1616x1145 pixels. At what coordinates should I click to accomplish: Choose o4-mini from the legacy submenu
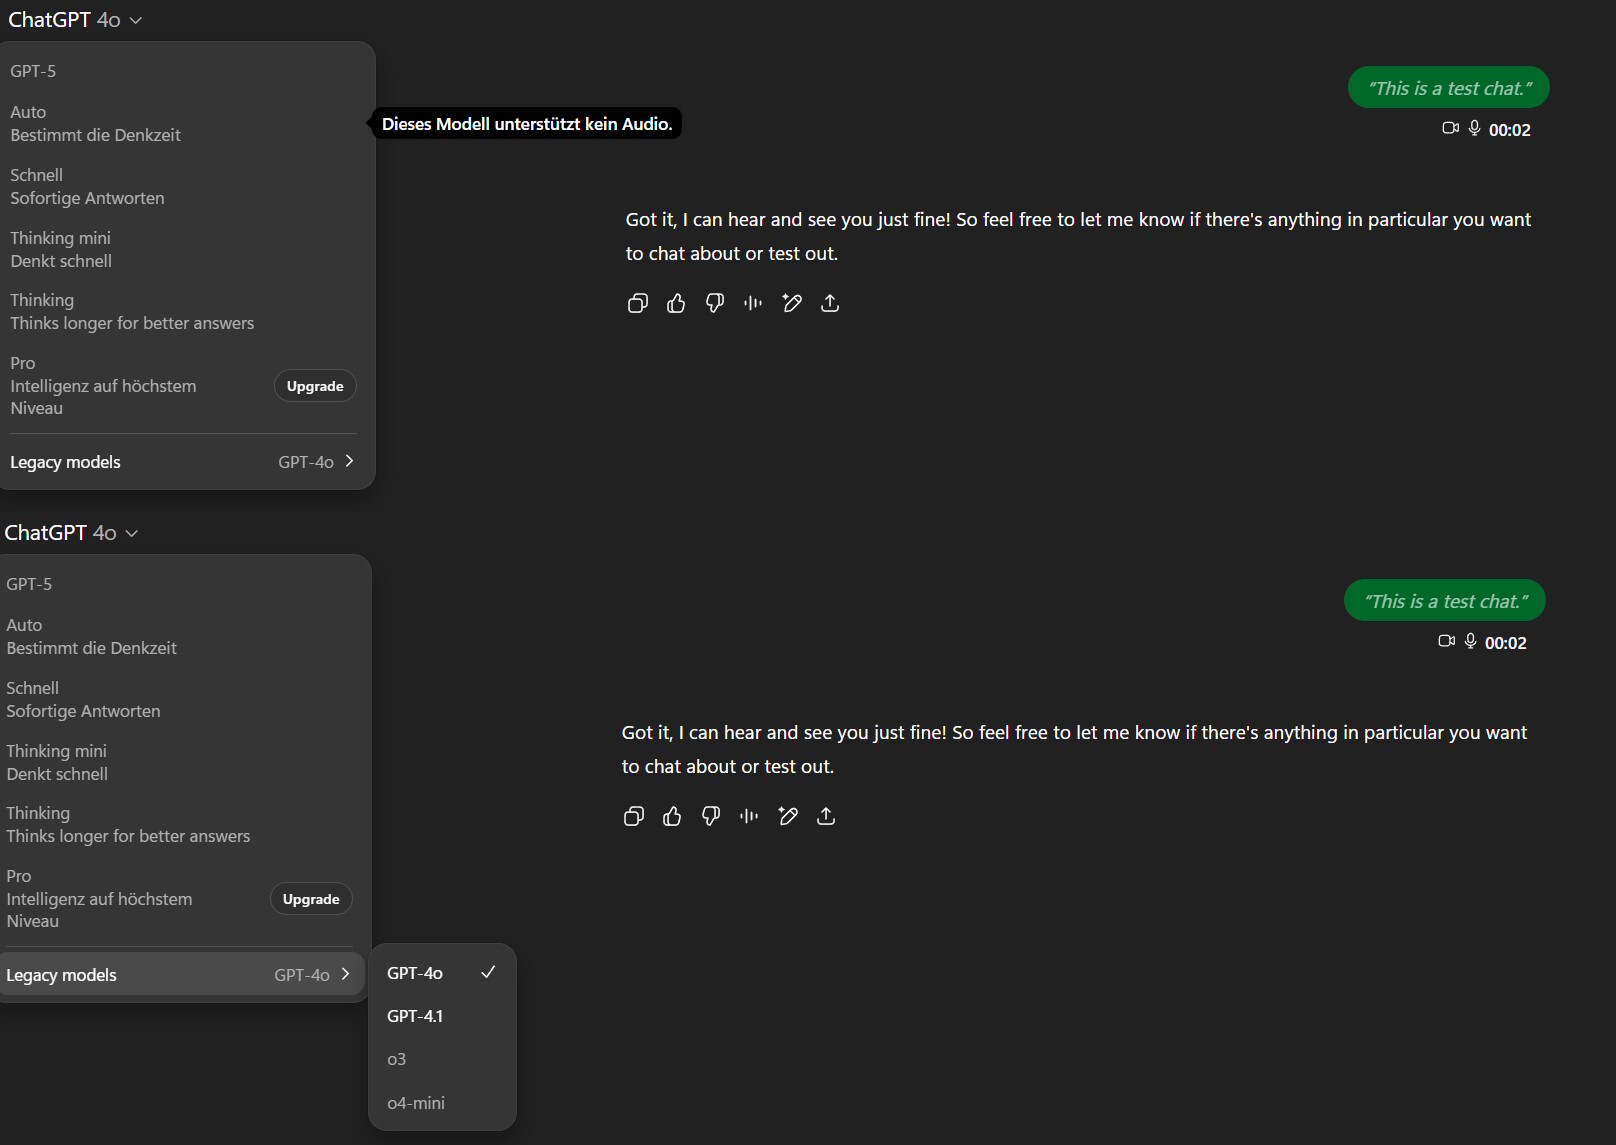[442, 1103]
